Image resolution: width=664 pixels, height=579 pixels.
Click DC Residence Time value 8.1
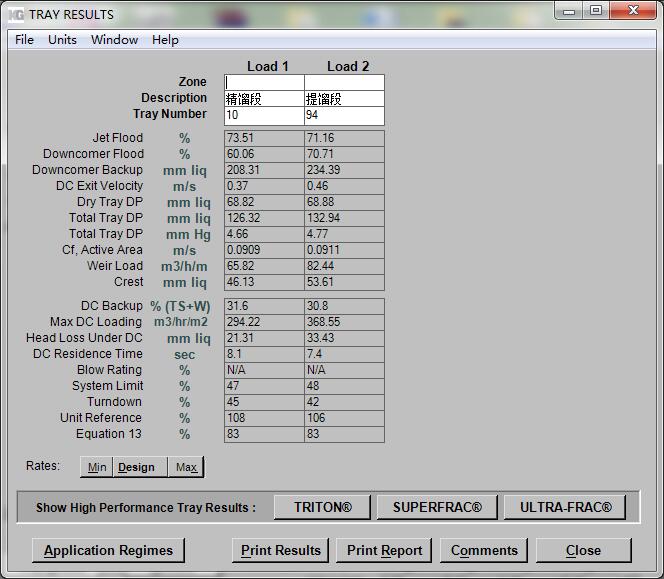point(264,355)
